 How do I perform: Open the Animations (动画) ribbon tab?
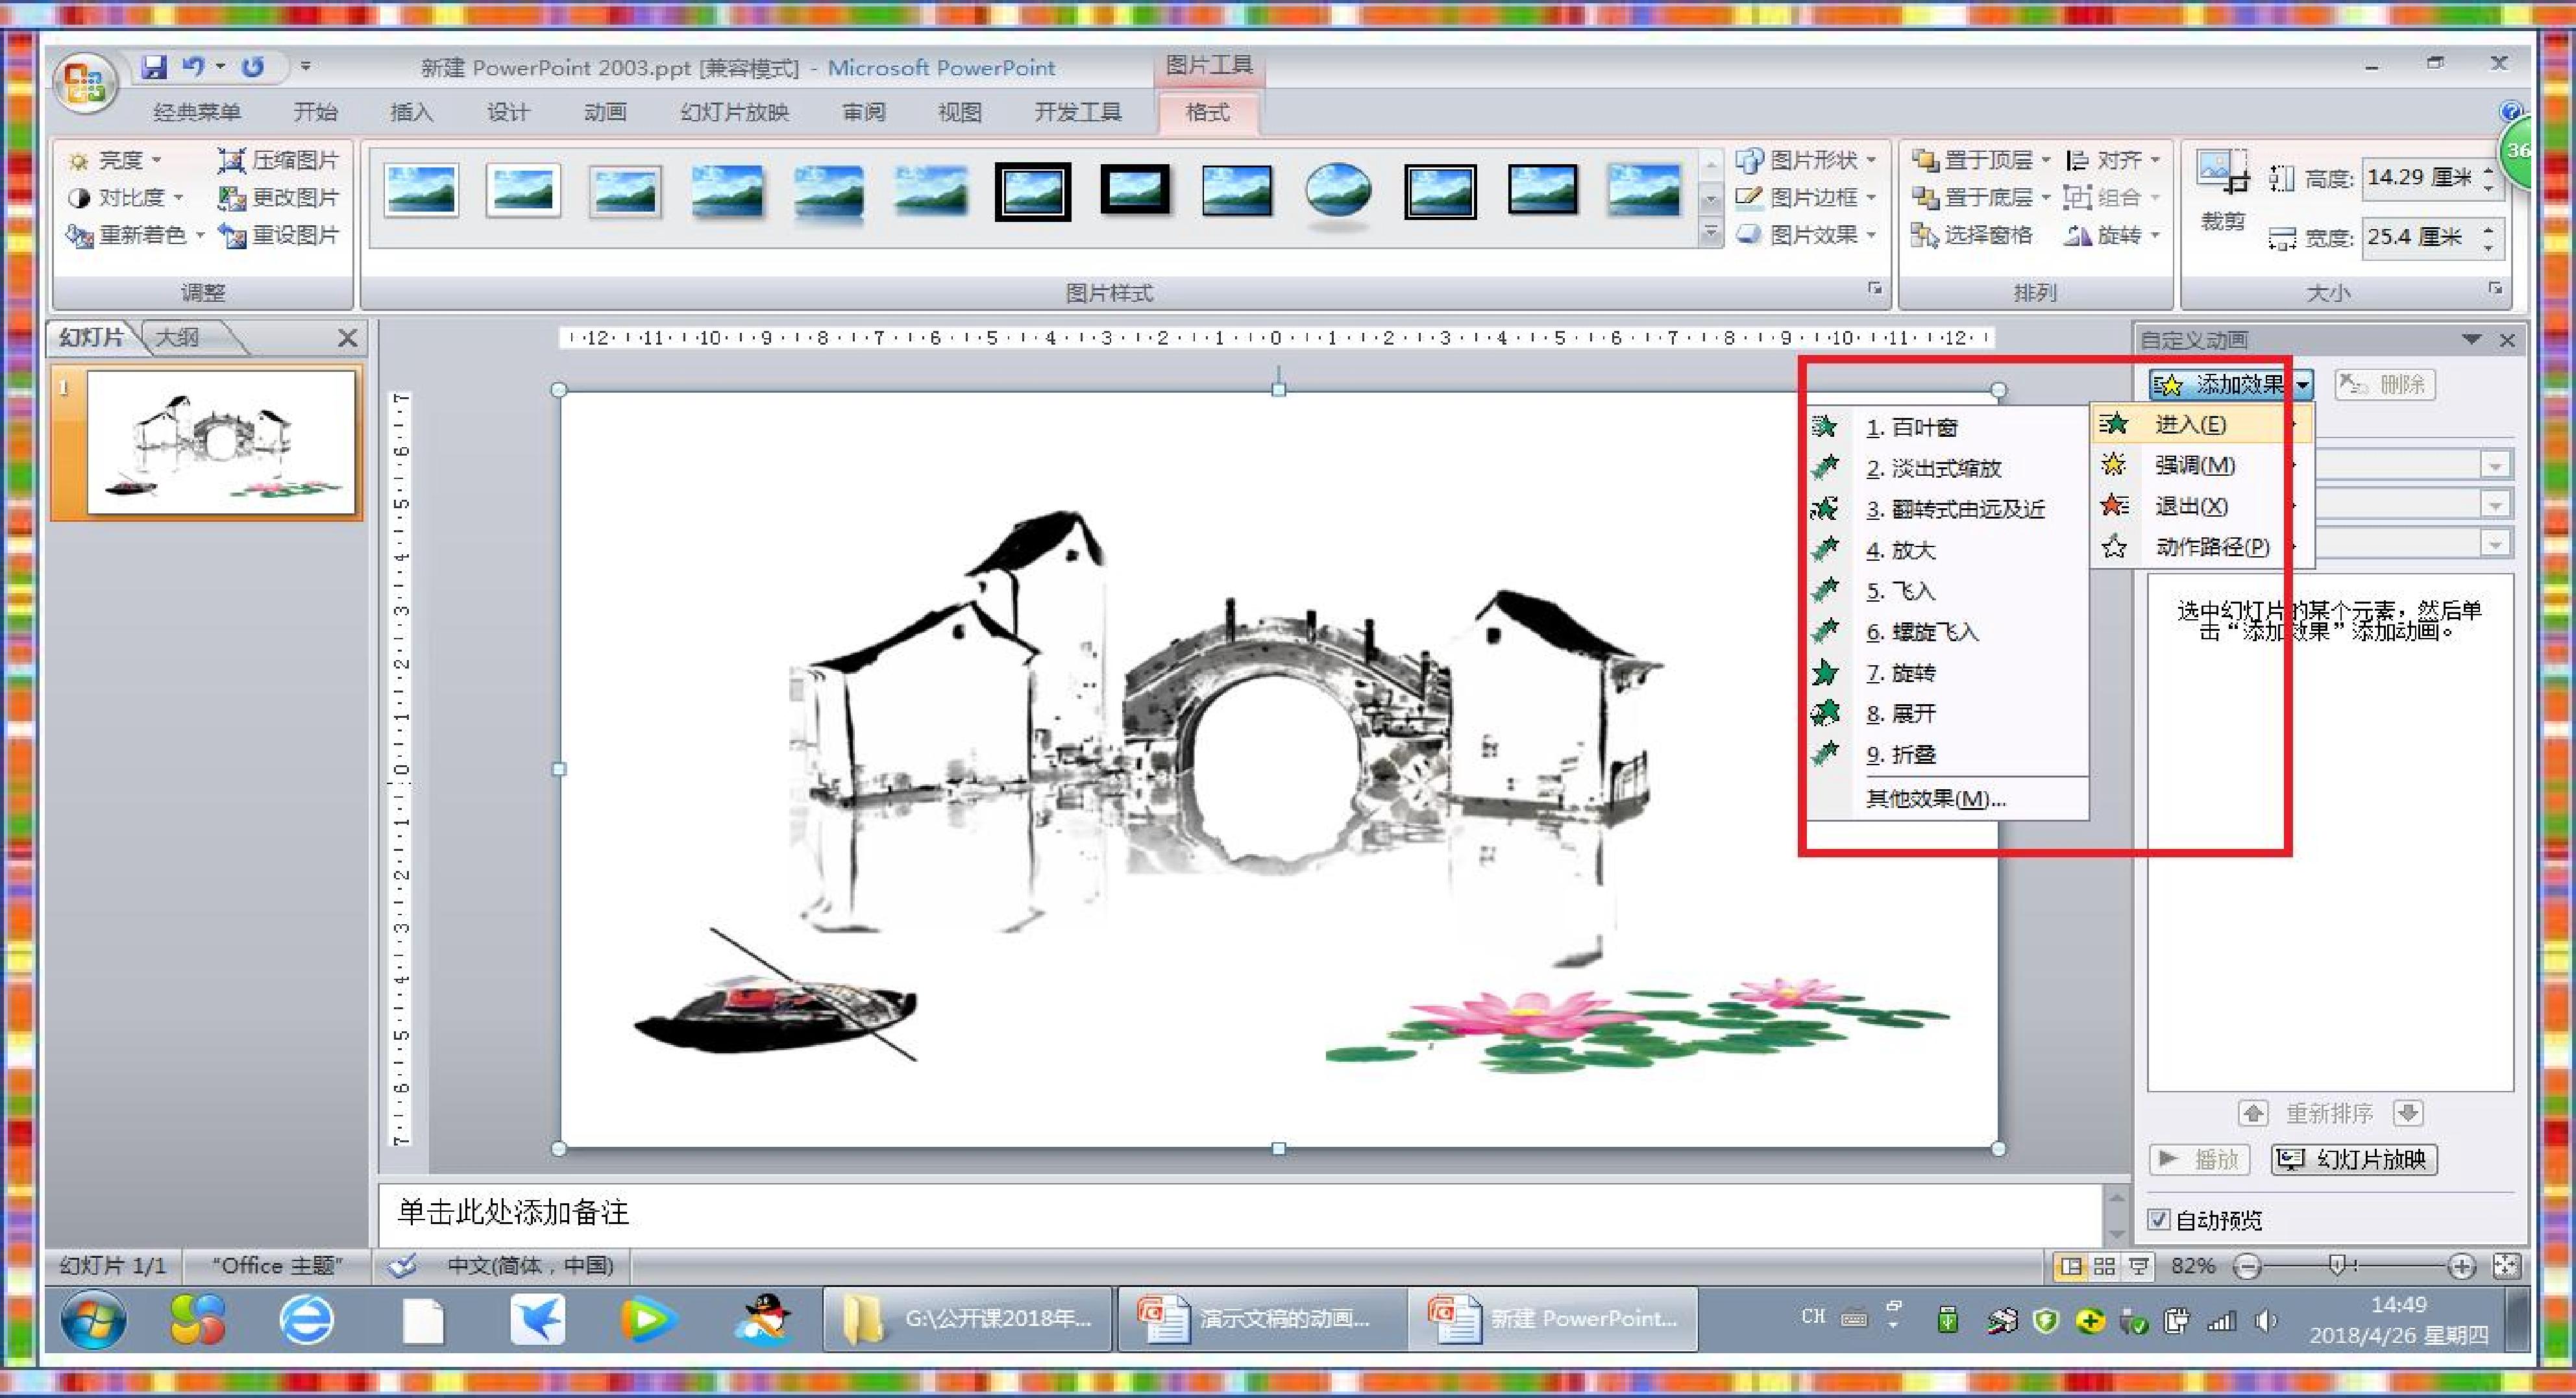coord(604,112)
